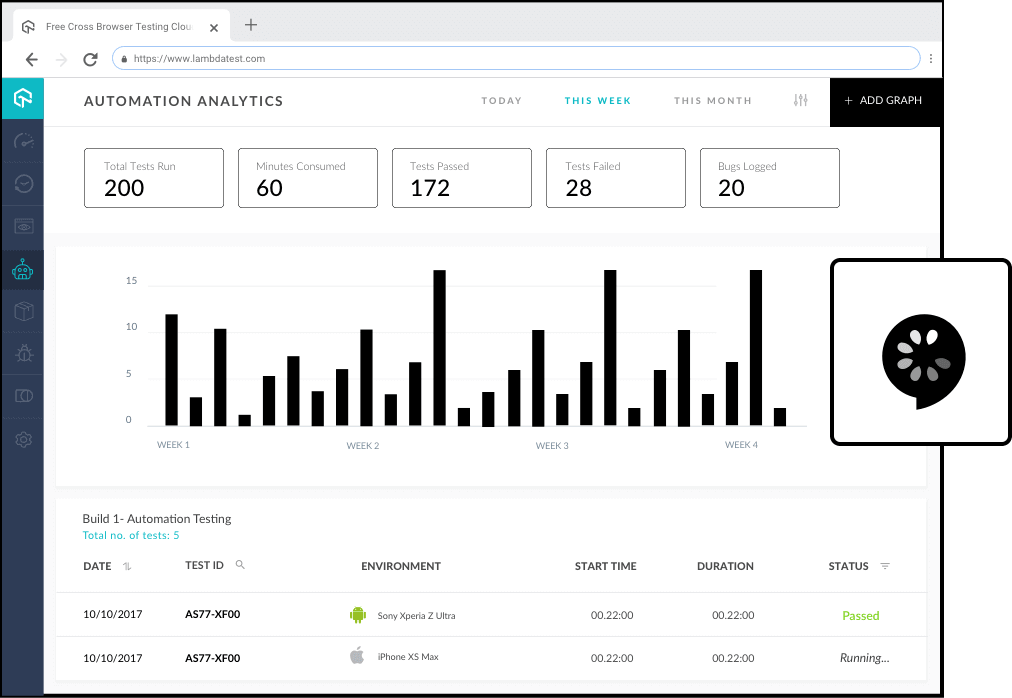Image resolution: width=1012 pixels, height=698 pixels.
Task: Select the bug tracker icon in sidebar
Action: point(22,353)
